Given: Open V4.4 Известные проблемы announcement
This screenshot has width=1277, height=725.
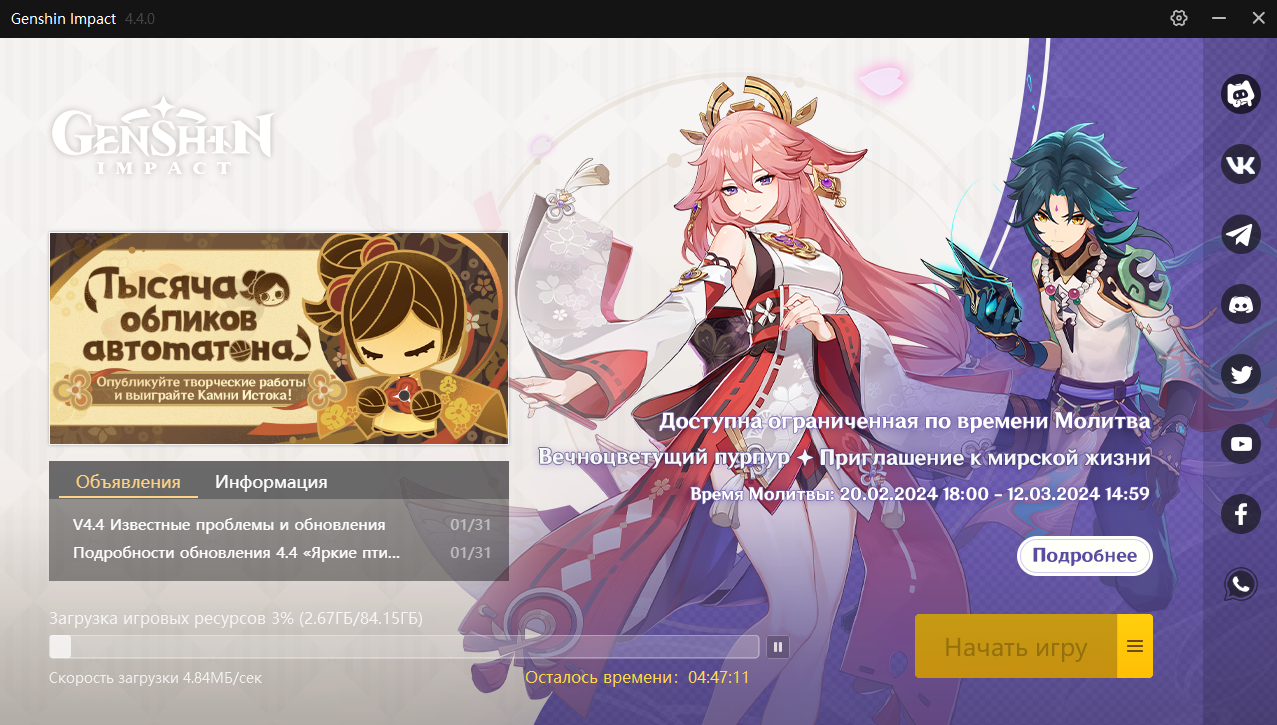Looking at the screenshot, I should [282, 525].
